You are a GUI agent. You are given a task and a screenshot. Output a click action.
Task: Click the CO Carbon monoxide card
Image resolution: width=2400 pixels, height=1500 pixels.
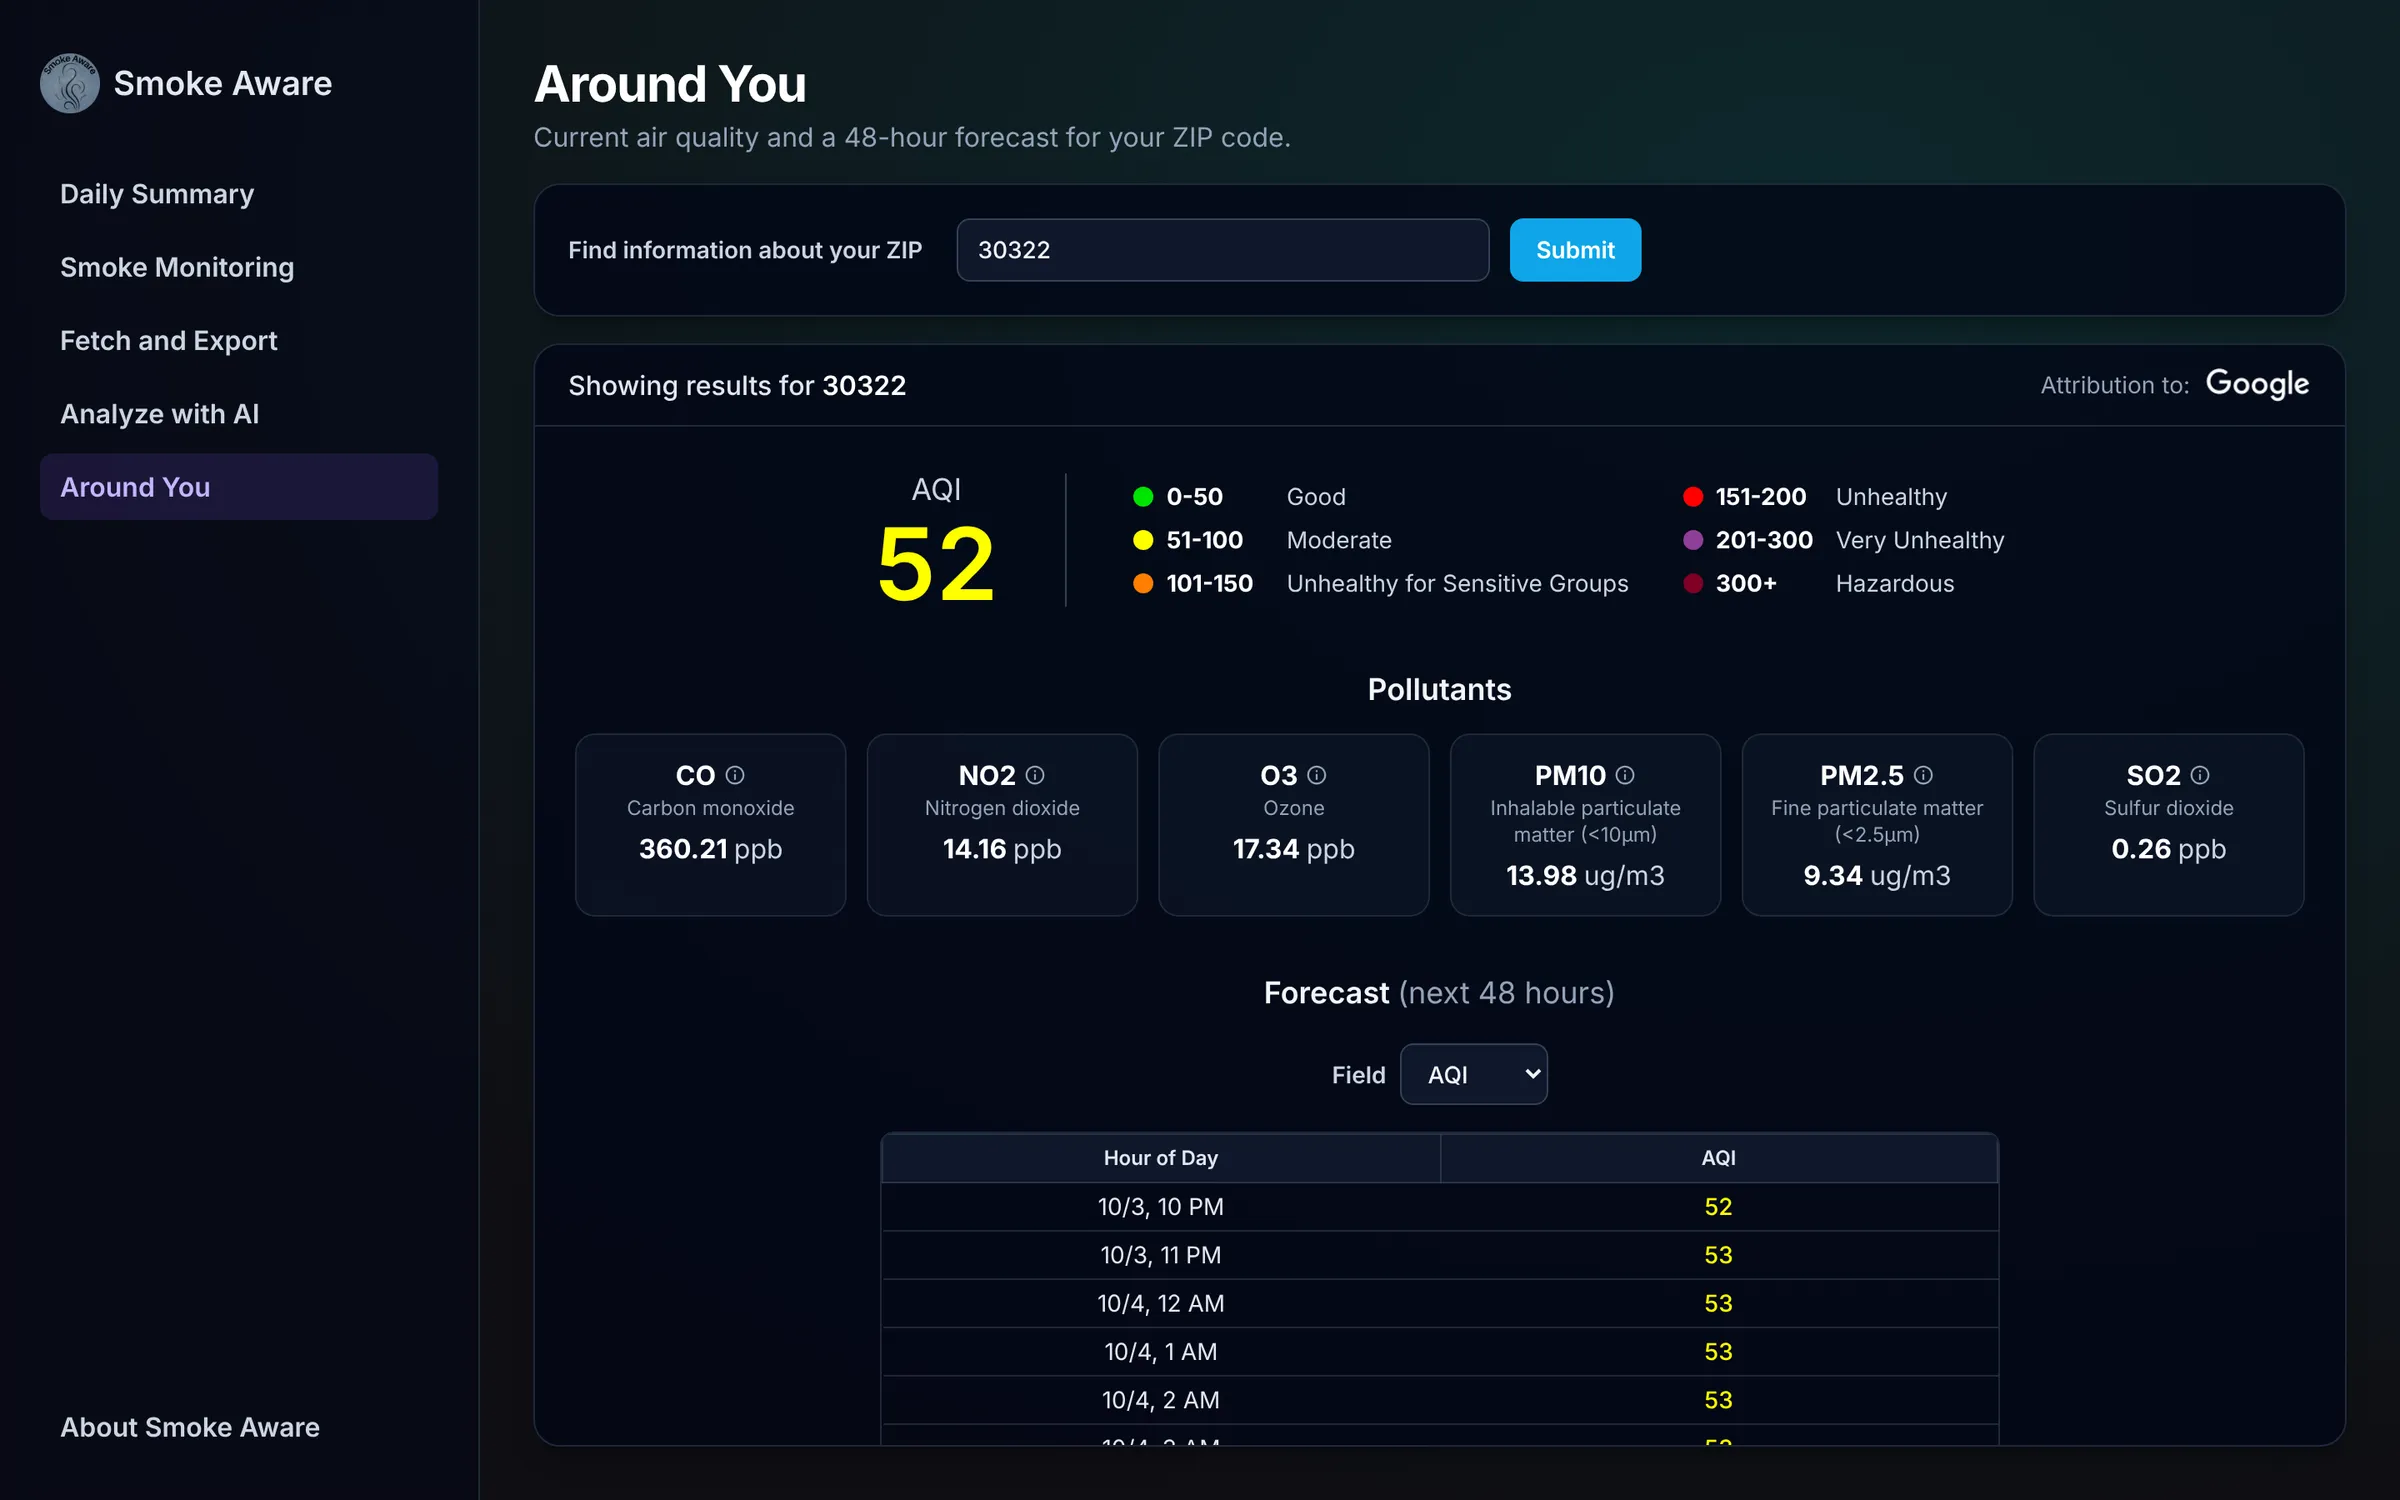710,825
